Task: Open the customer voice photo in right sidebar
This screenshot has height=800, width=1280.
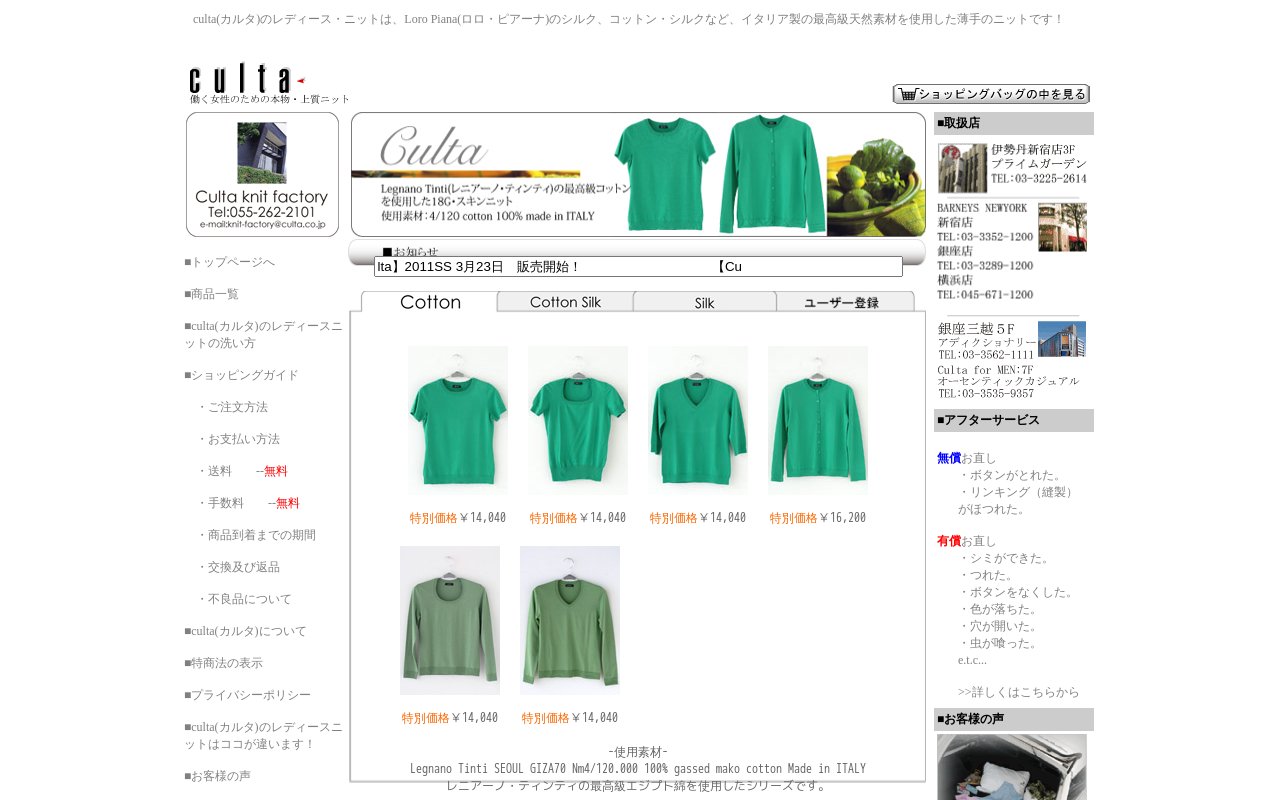Action: [x=1012, y=767]
